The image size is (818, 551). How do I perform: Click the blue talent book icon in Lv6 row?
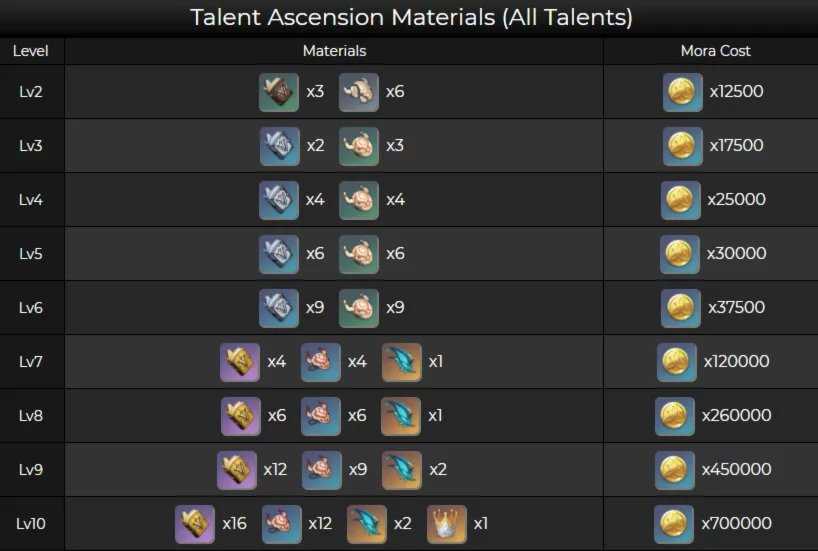pyautogui.click(x=279, y=308)
